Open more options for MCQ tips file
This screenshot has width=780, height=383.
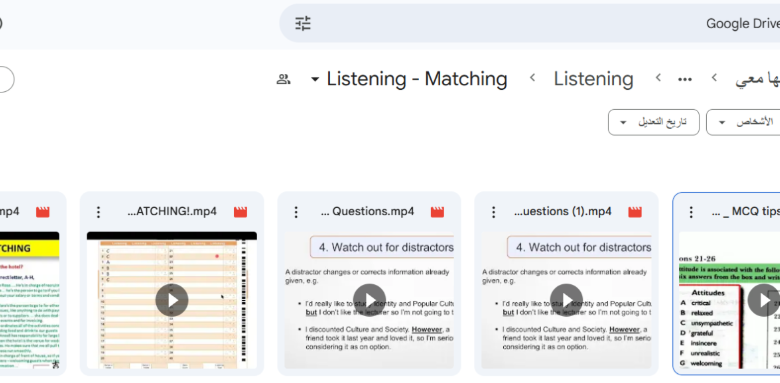click(x=691, y=212)
